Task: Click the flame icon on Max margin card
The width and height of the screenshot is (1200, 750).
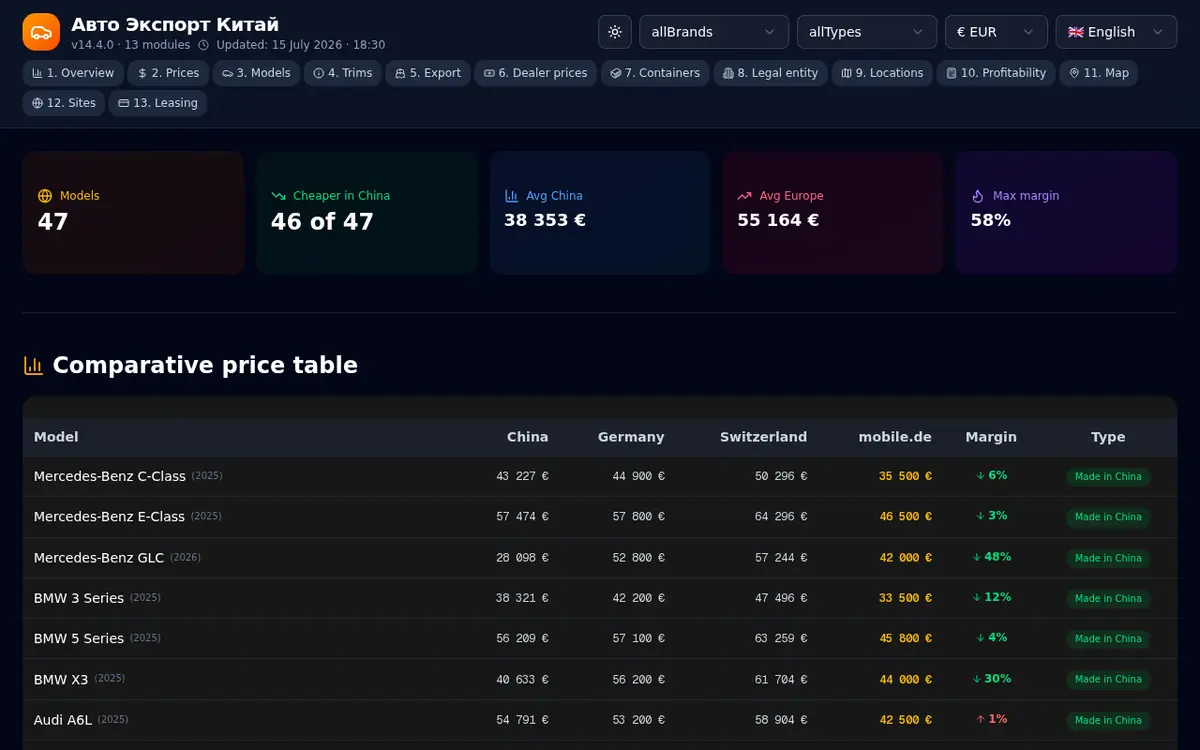Action: 978,196
